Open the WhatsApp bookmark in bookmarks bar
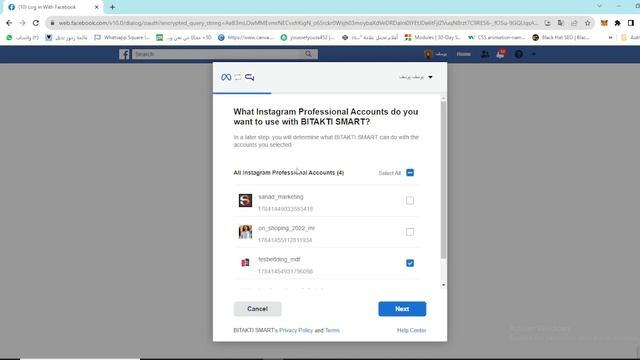 [22, 38]
